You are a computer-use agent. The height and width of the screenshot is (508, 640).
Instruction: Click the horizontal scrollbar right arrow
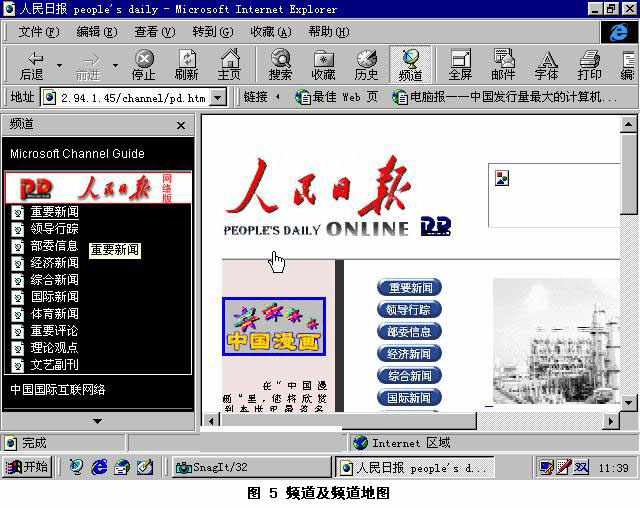(x=611, y=421)
